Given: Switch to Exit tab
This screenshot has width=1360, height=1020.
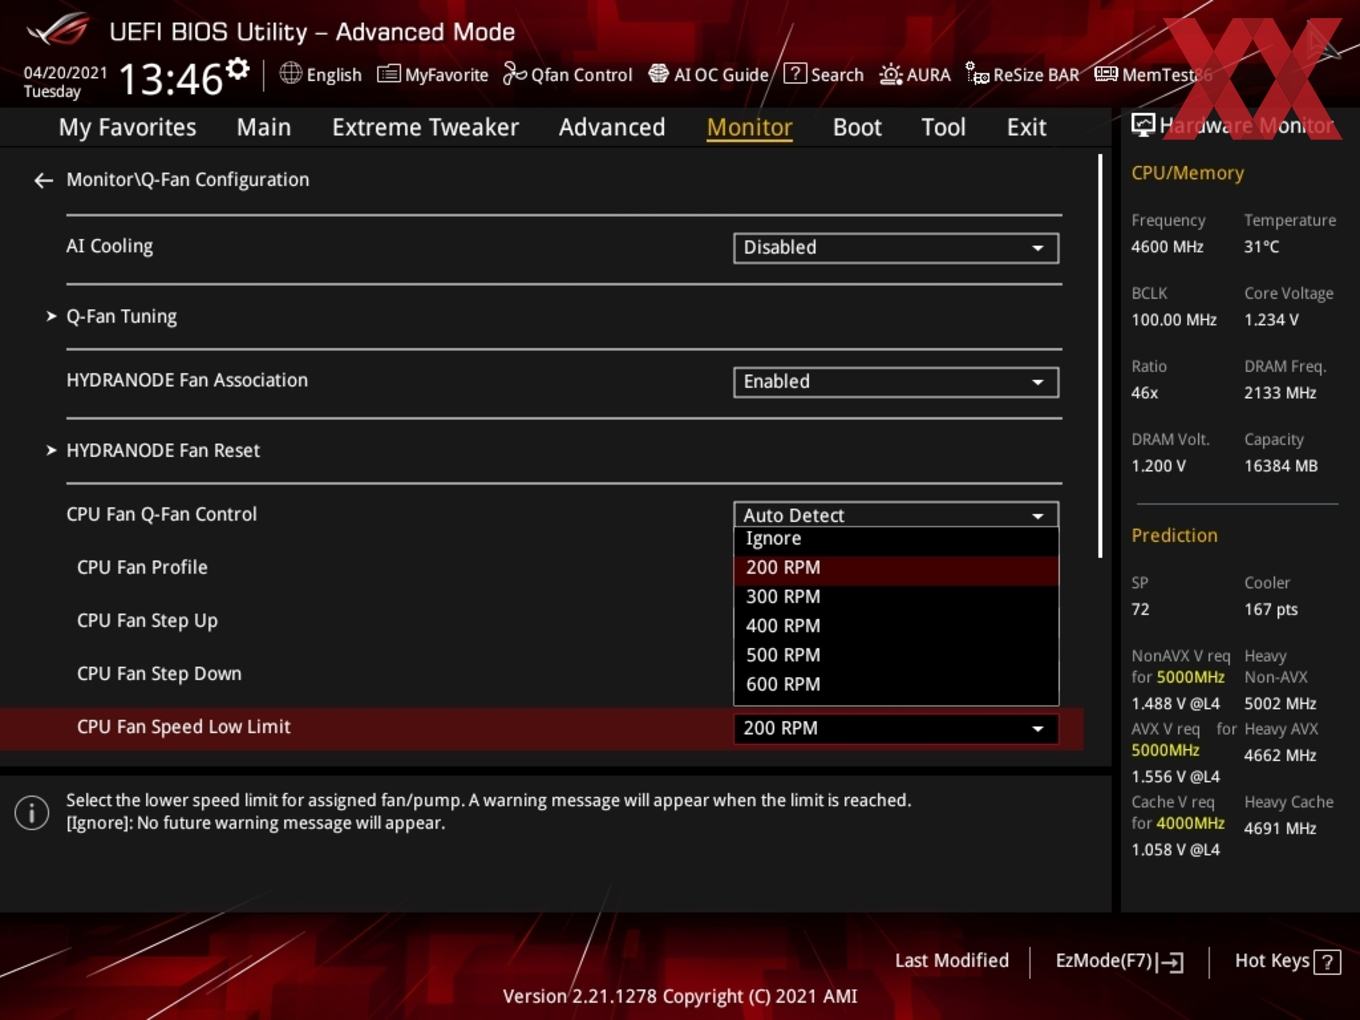Looking at the screenshot, I should click(1026, 128).
